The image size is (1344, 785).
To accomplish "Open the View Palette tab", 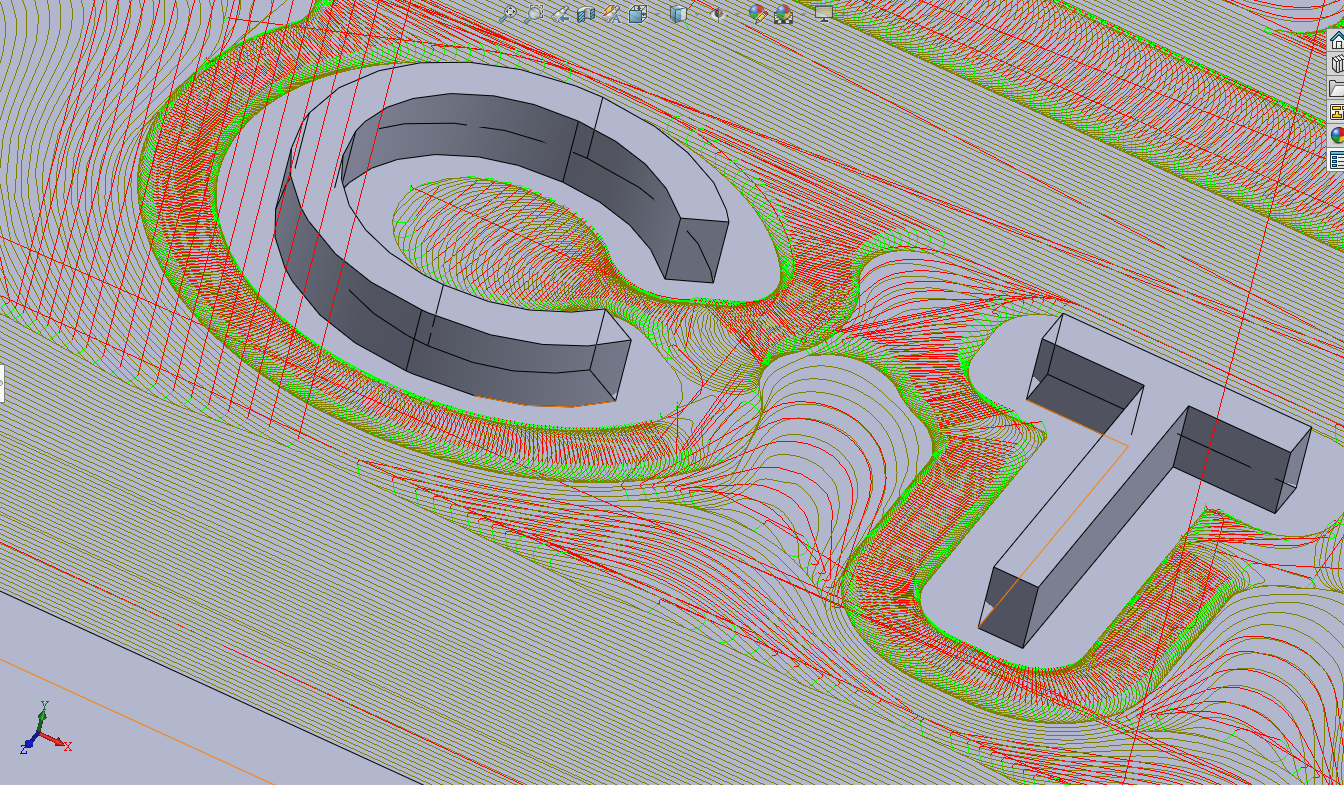I will 1336,112.
